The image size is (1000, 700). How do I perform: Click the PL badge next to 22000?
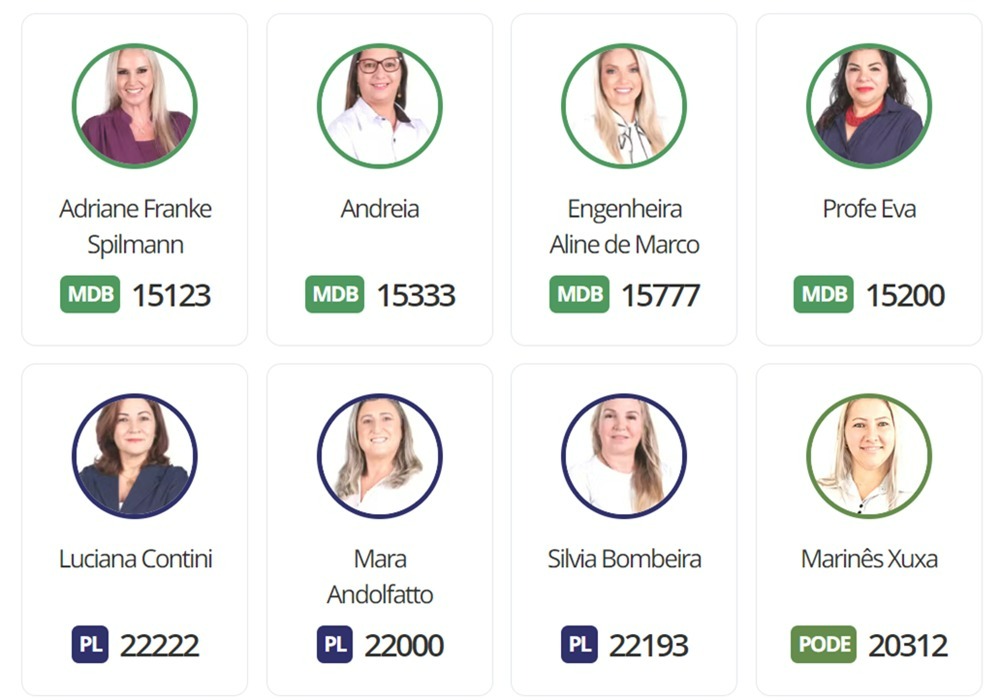click(x=335, y=644)
